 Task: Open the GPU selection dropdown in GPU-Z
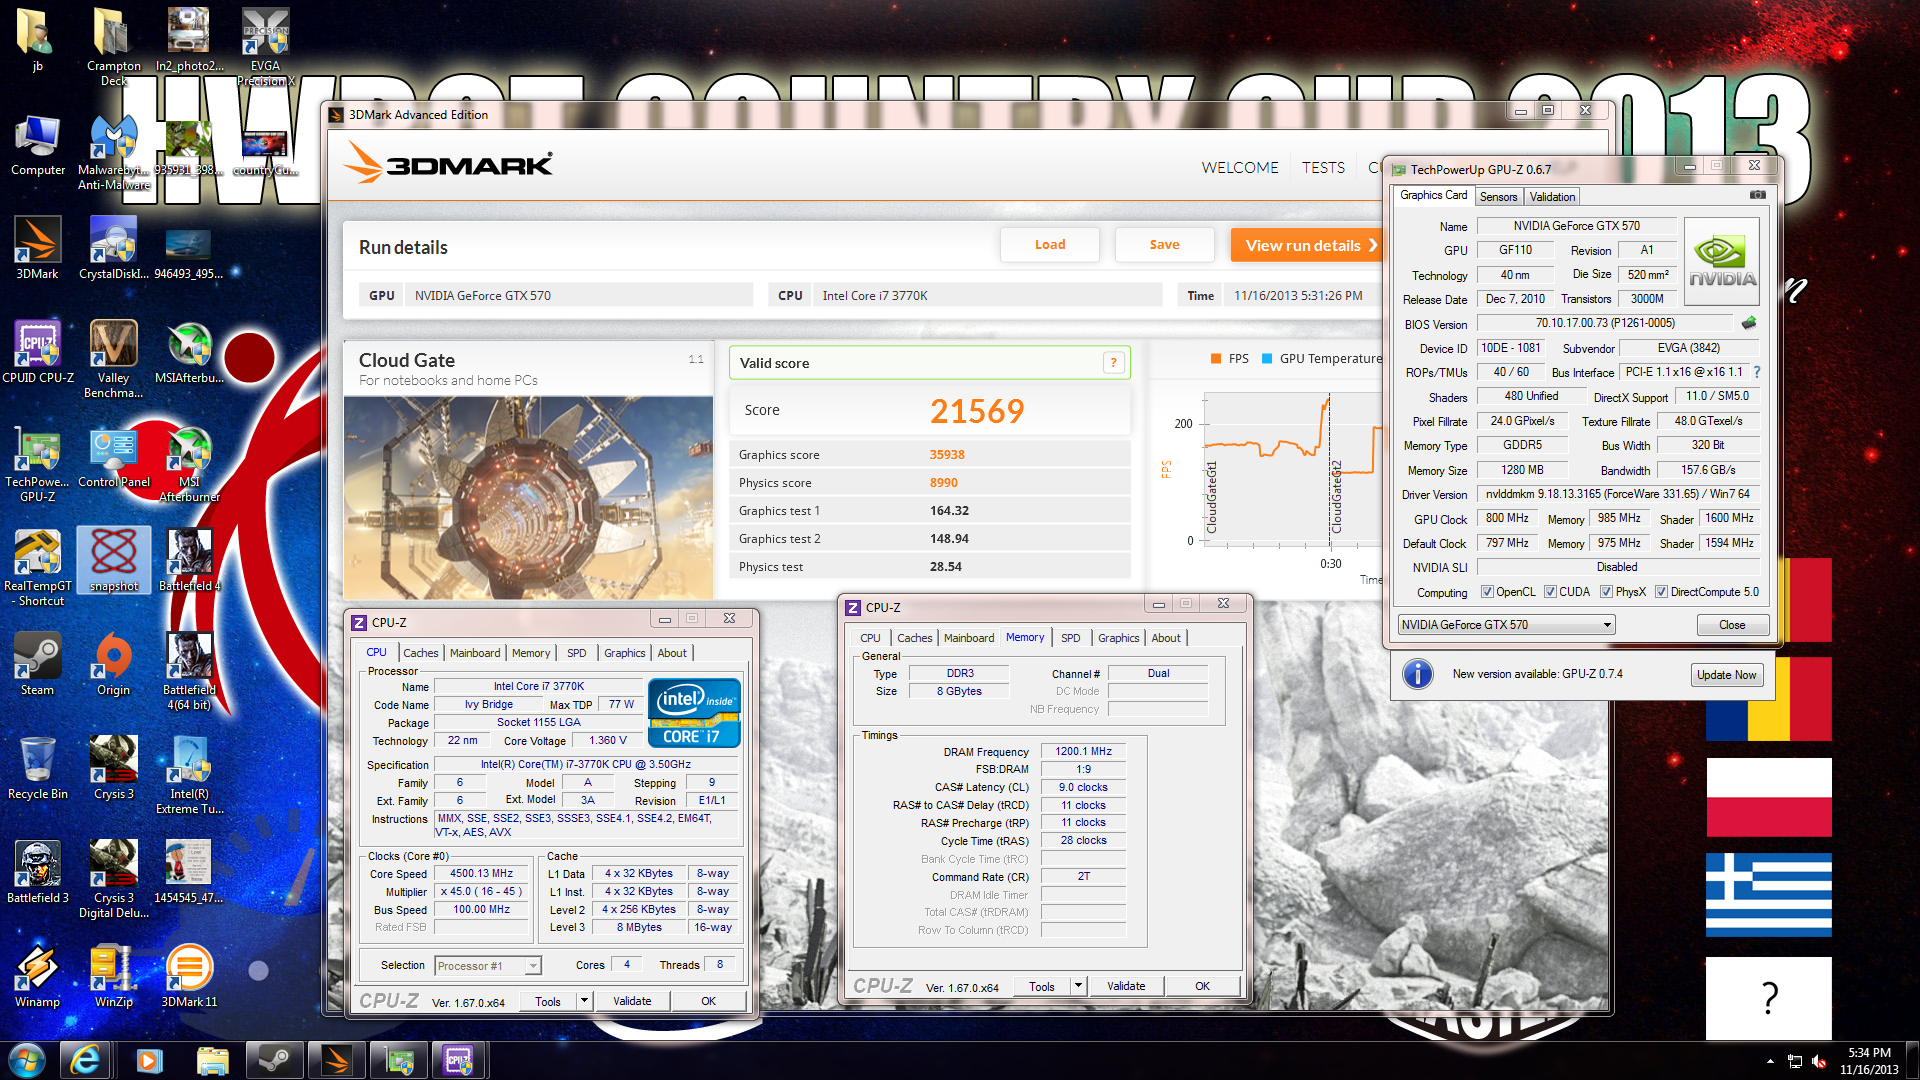1506,625
